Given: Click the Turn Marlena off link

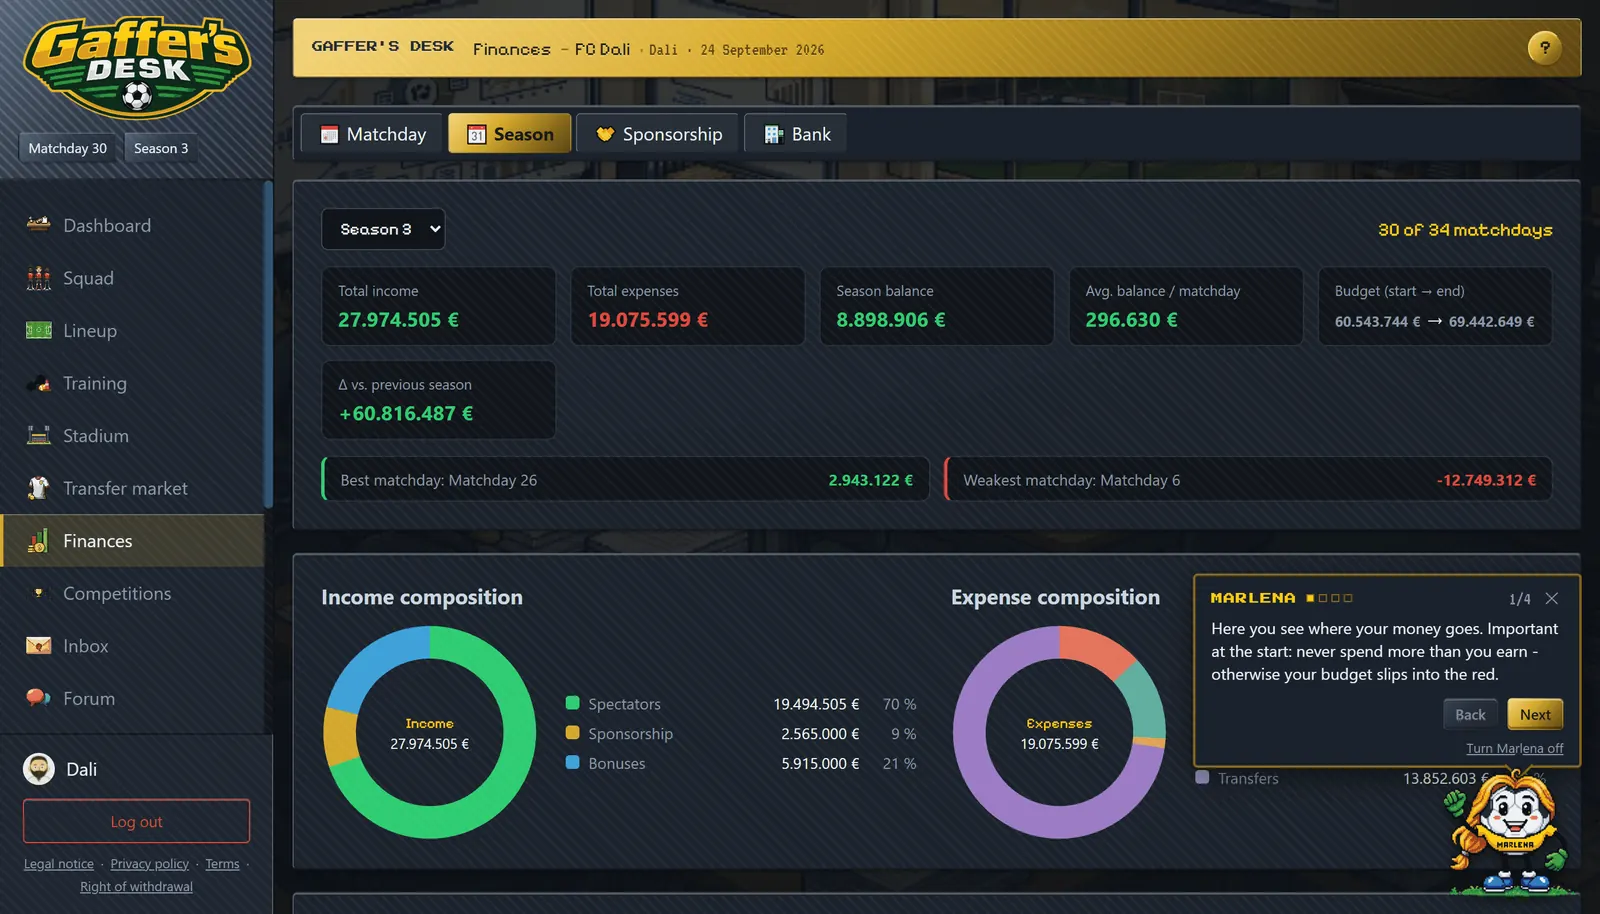Looking at the screenshot, I should click(1514, 748).
